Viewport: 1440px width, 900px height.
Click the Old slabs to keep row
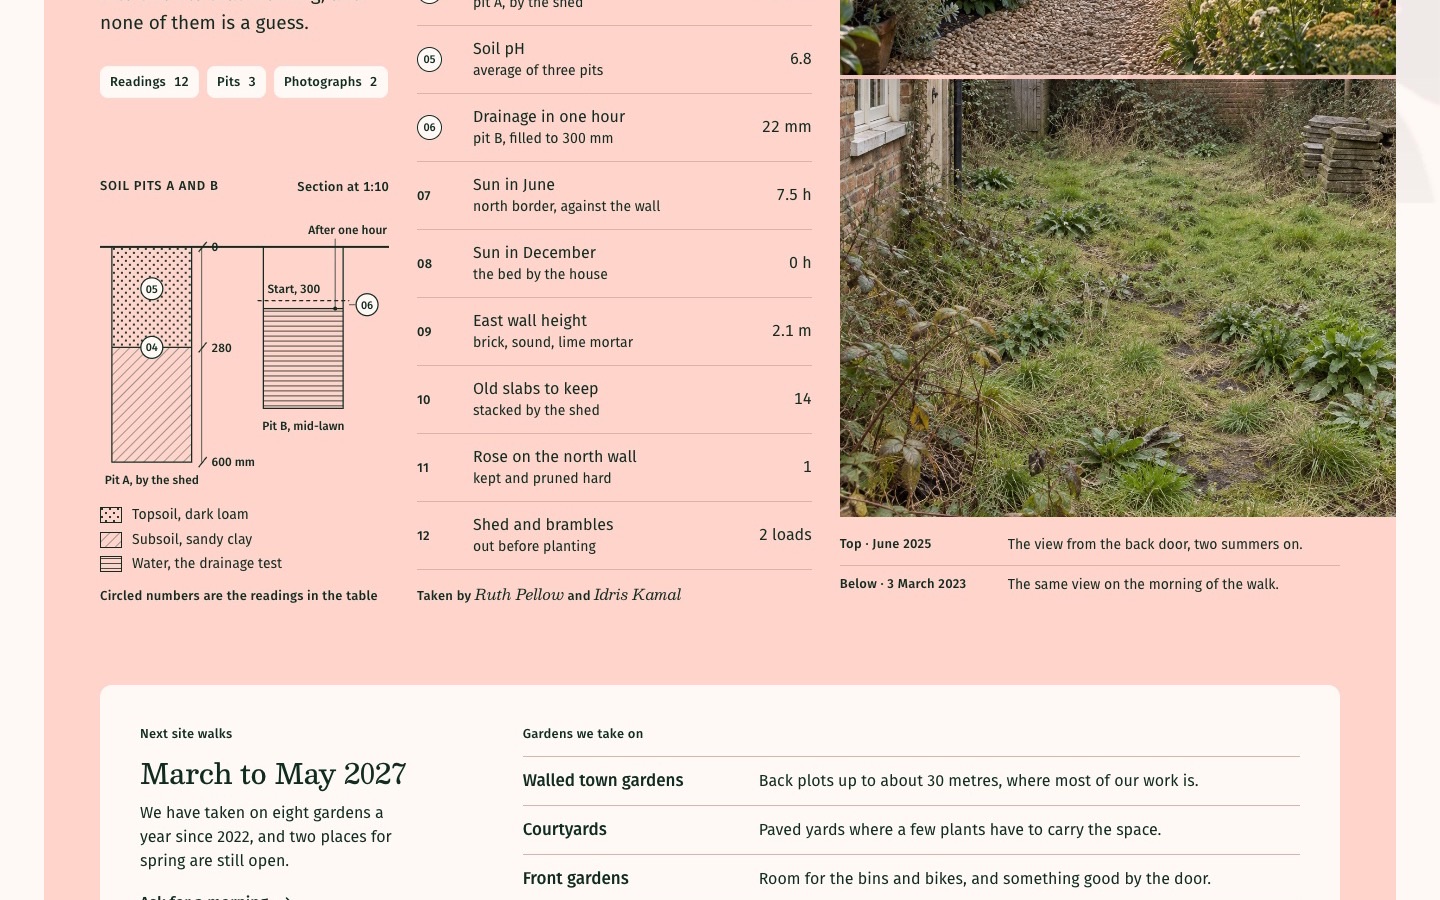[x=614, y=399]
